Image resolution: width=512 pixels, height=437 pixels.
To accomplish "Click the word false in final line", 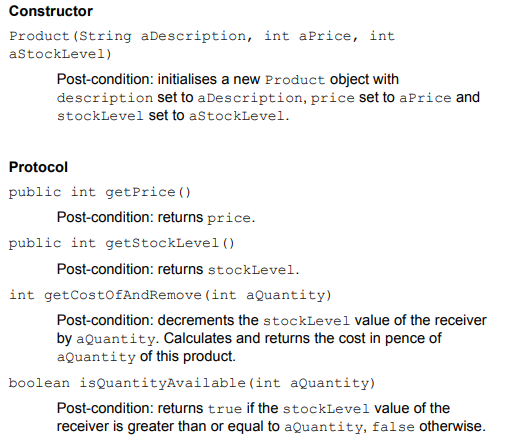I will point(393,427).
